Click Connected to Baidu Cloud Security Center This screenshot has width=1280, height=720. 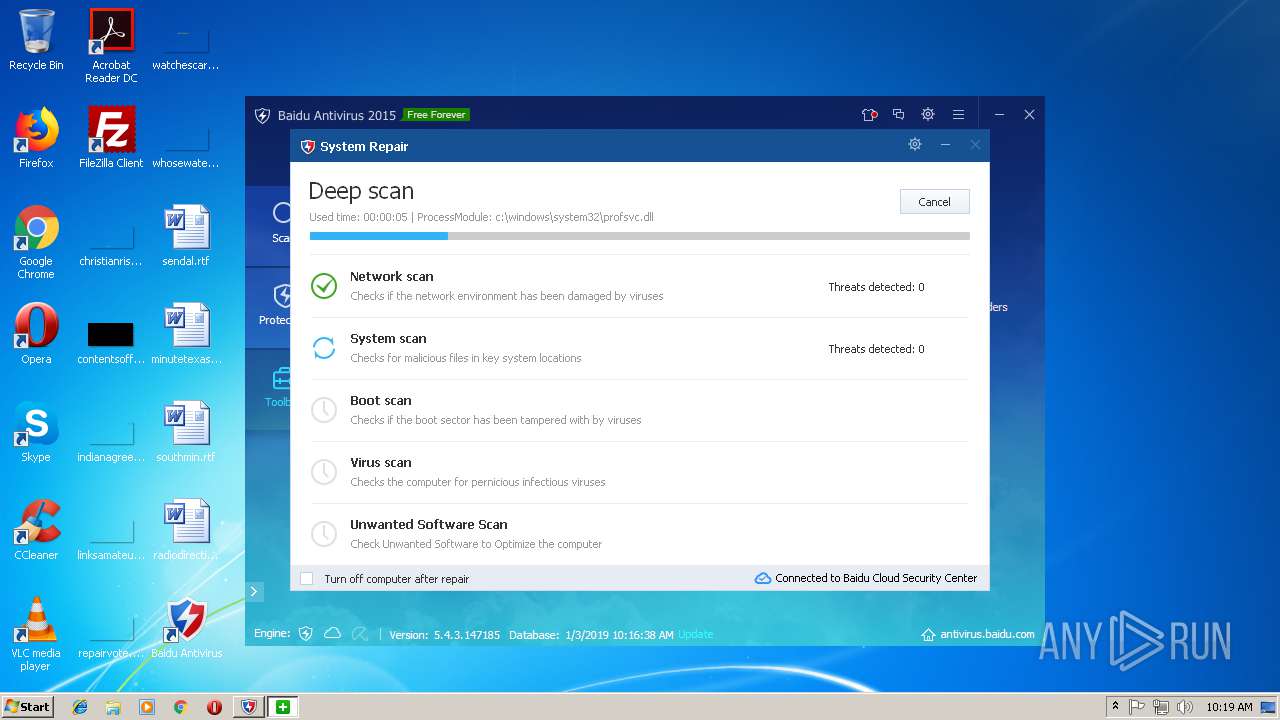[876, 578]
